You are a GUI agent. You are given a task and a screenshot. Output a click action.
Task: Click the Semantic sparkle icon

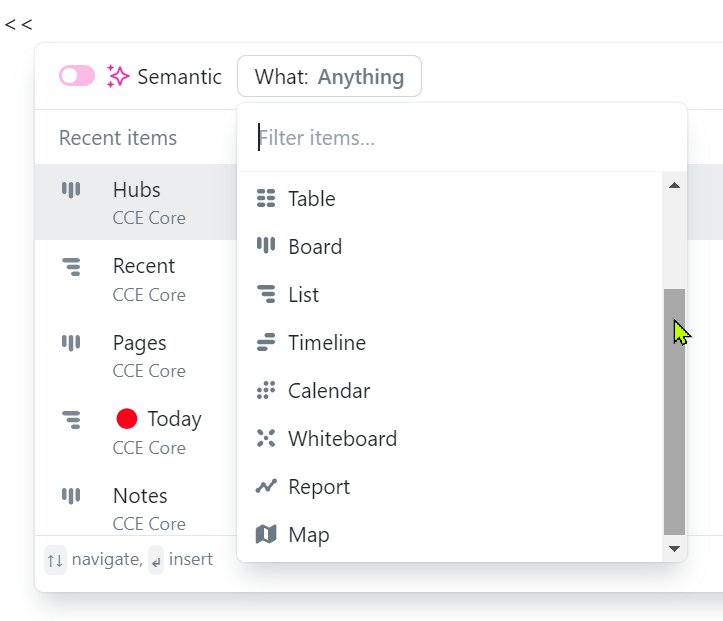tap(118, 76)
